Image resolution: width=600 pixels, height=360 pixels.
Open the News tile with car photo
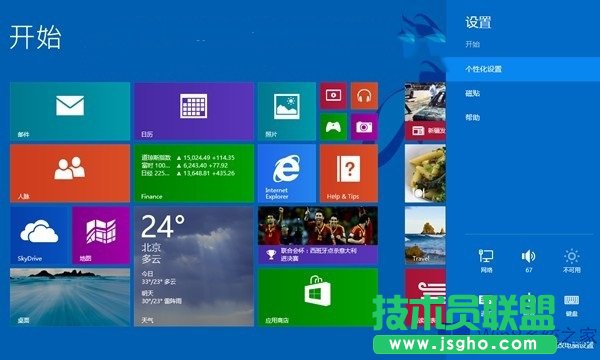(425, 111)
